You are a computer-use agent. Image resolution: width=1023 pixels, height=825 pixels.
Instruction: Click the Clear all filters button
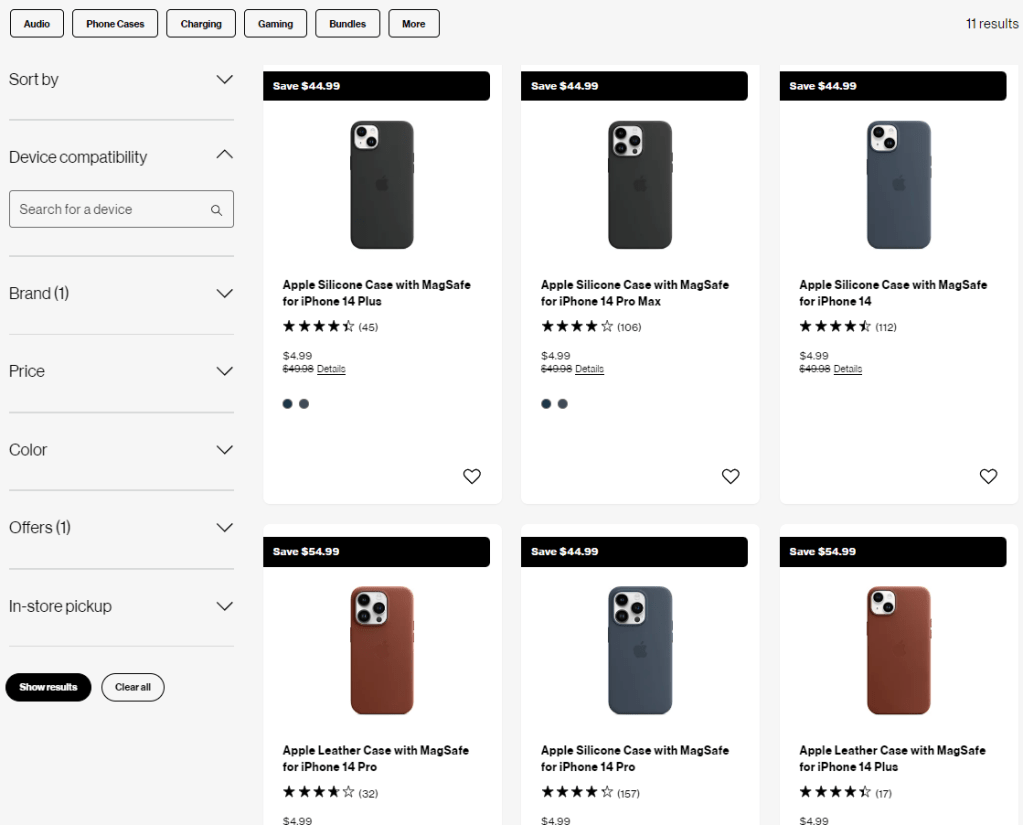133,687
